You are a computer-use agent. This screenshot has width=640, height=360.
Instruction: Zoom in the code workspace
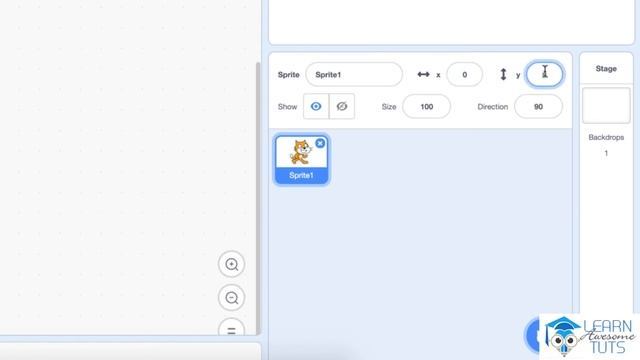(x=231, y=264)
